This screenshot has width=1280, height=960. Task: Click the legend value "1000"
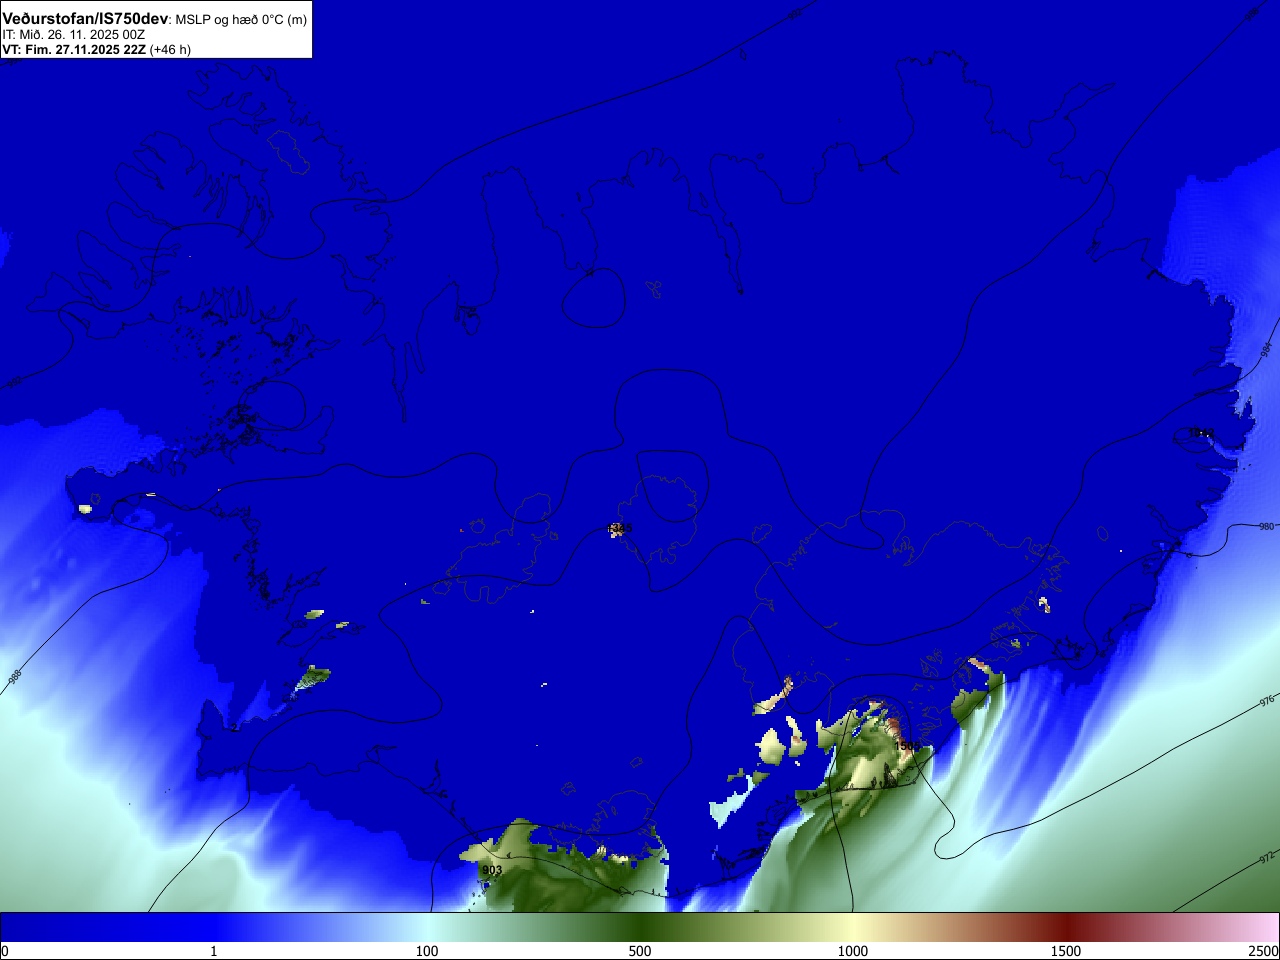[853, 951]
